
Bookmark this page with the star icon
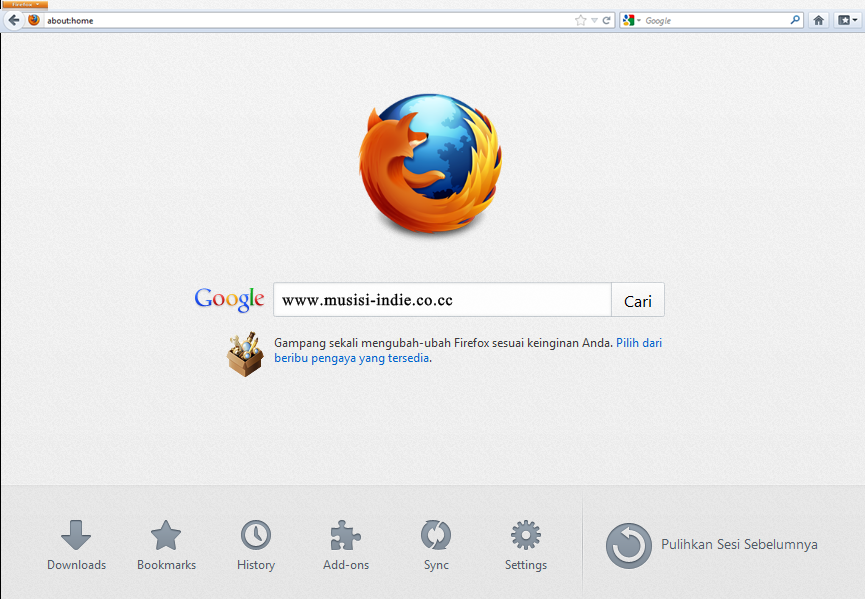(x=580, y=20)
